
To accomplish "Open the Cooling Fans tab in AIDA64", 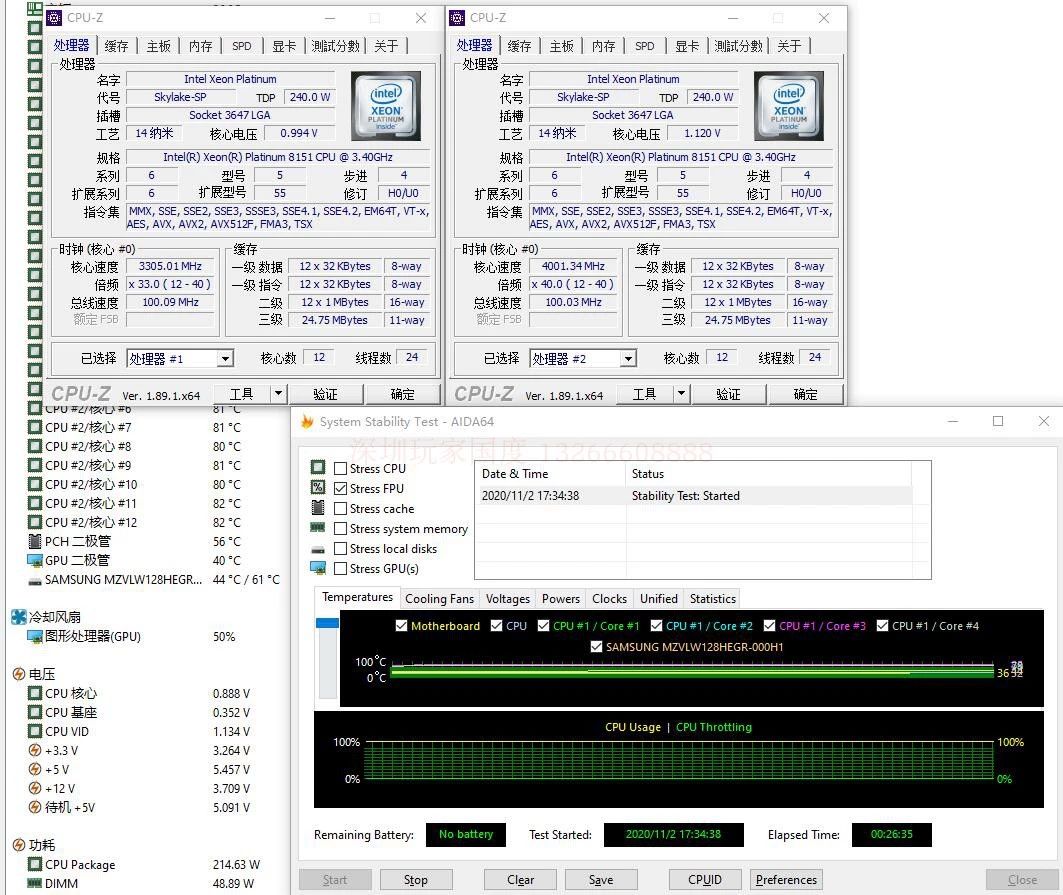I will pos(439,599).
